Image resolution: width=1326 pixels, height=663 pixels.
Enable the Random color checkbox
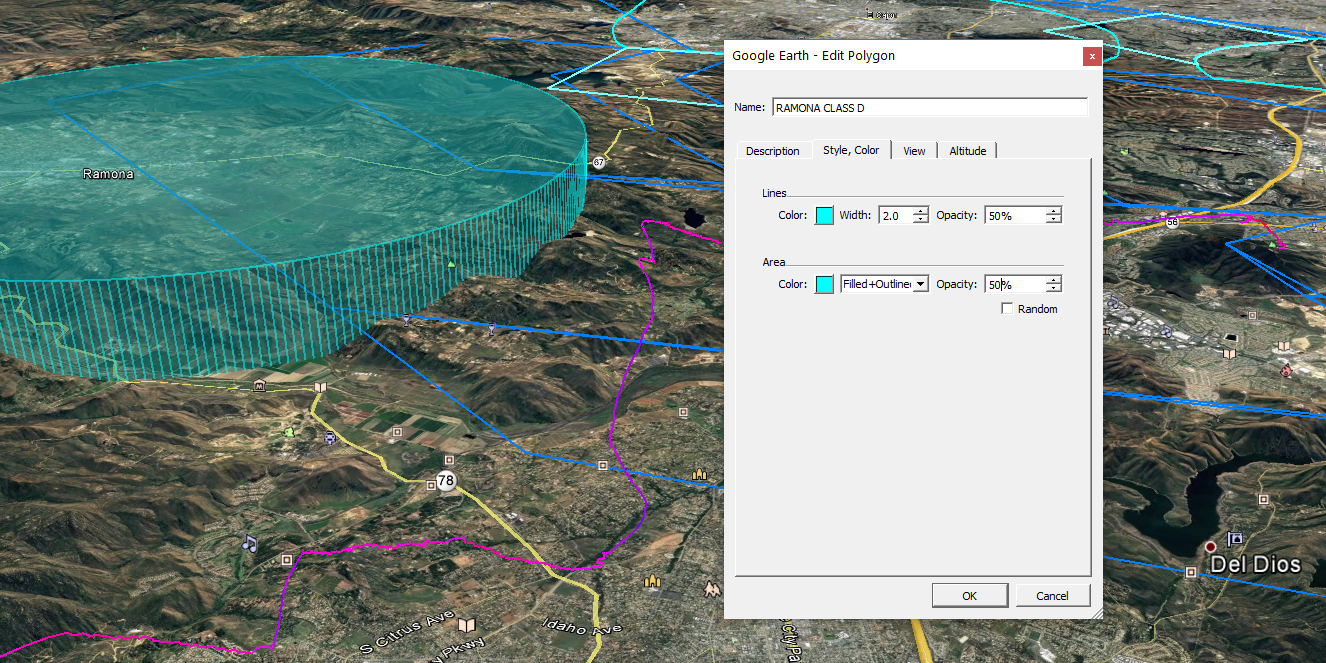pos(1007,308)
